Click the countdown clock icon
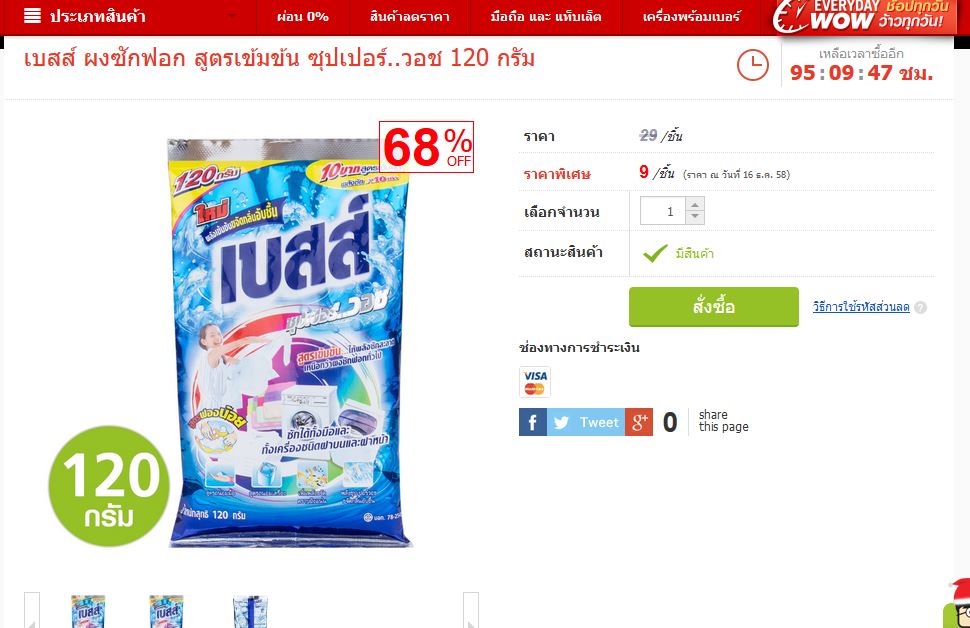 753,65
